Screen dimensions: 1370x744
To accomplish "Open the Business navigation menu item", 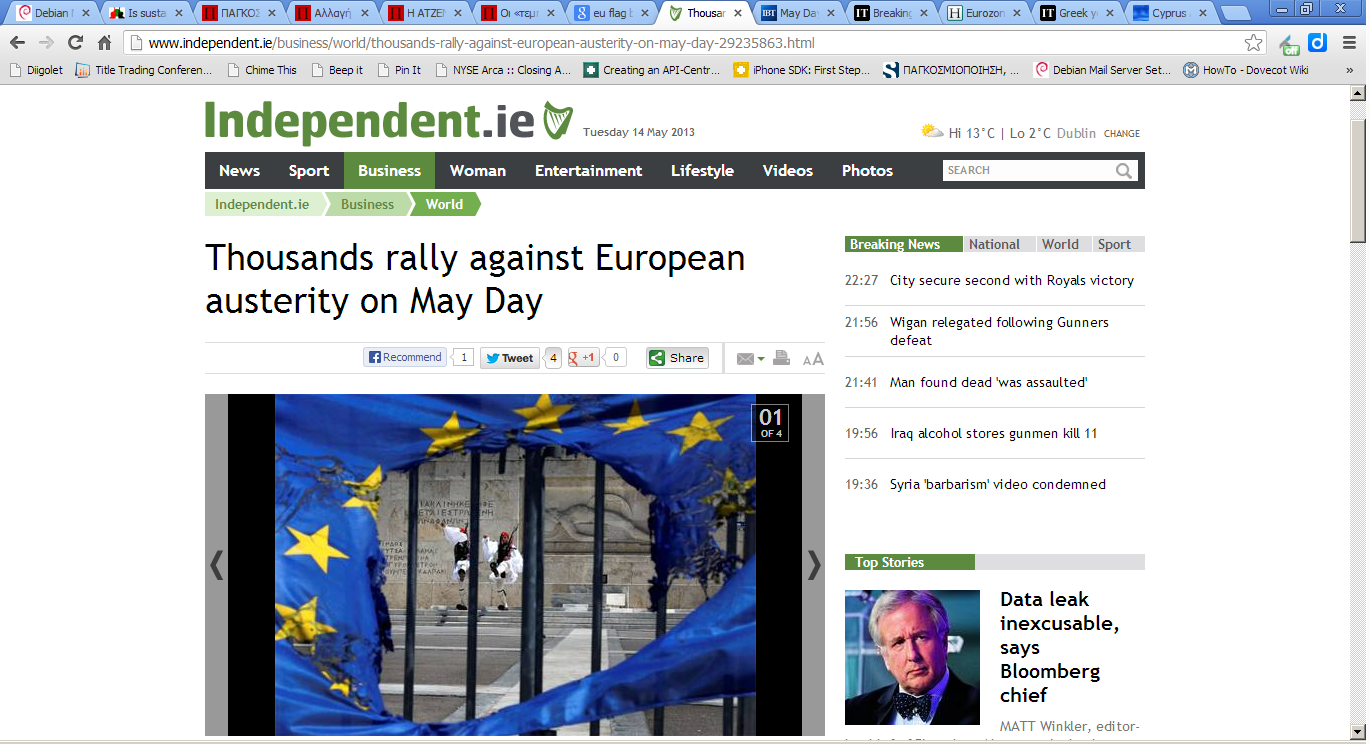I will coord(389,171).
